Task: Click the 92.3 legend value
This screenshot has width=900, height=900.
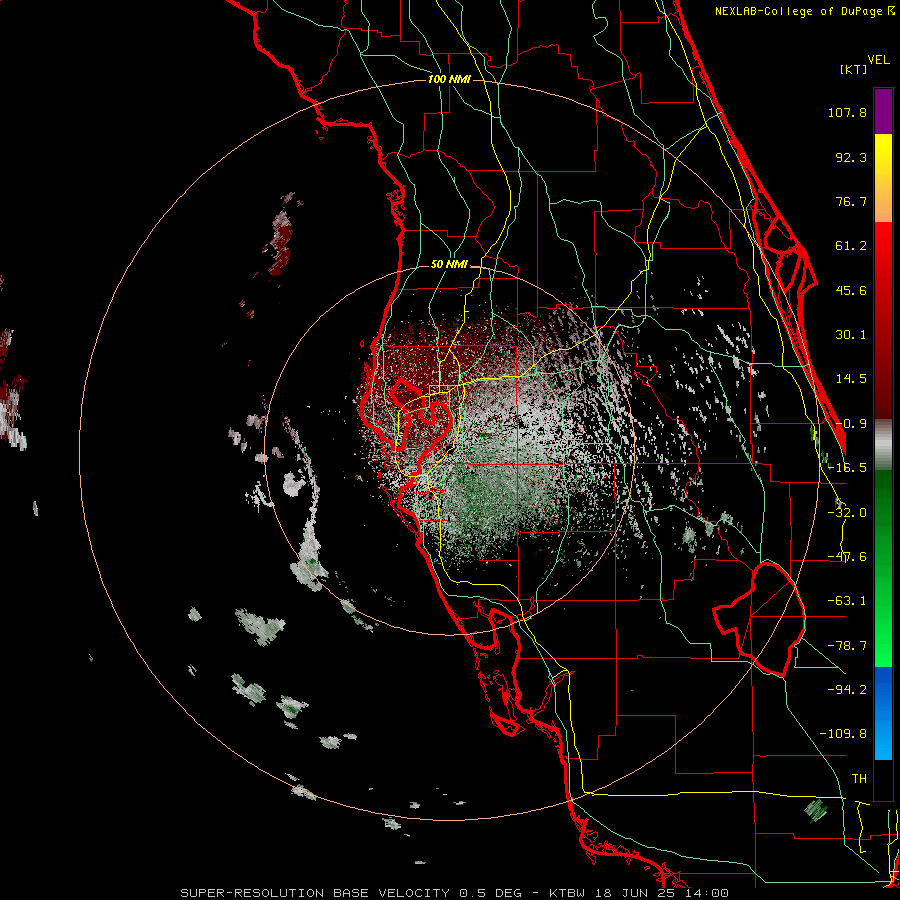Action: (x=851, y=157)
